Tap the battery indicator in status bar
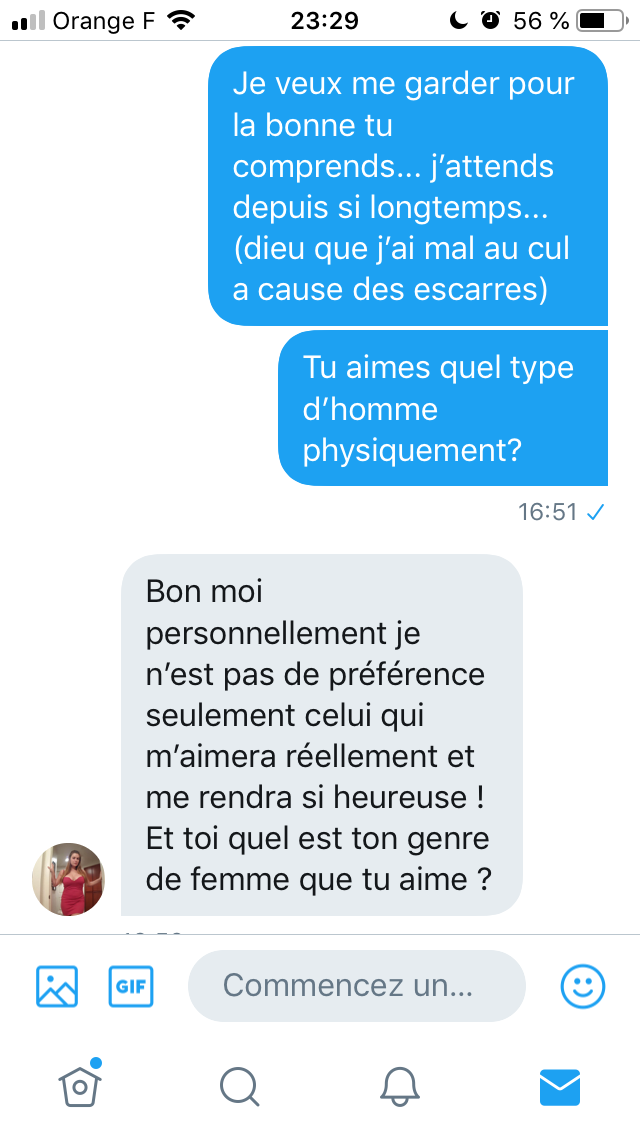Screen dimensions: 640x1136 tap(602, 21)
